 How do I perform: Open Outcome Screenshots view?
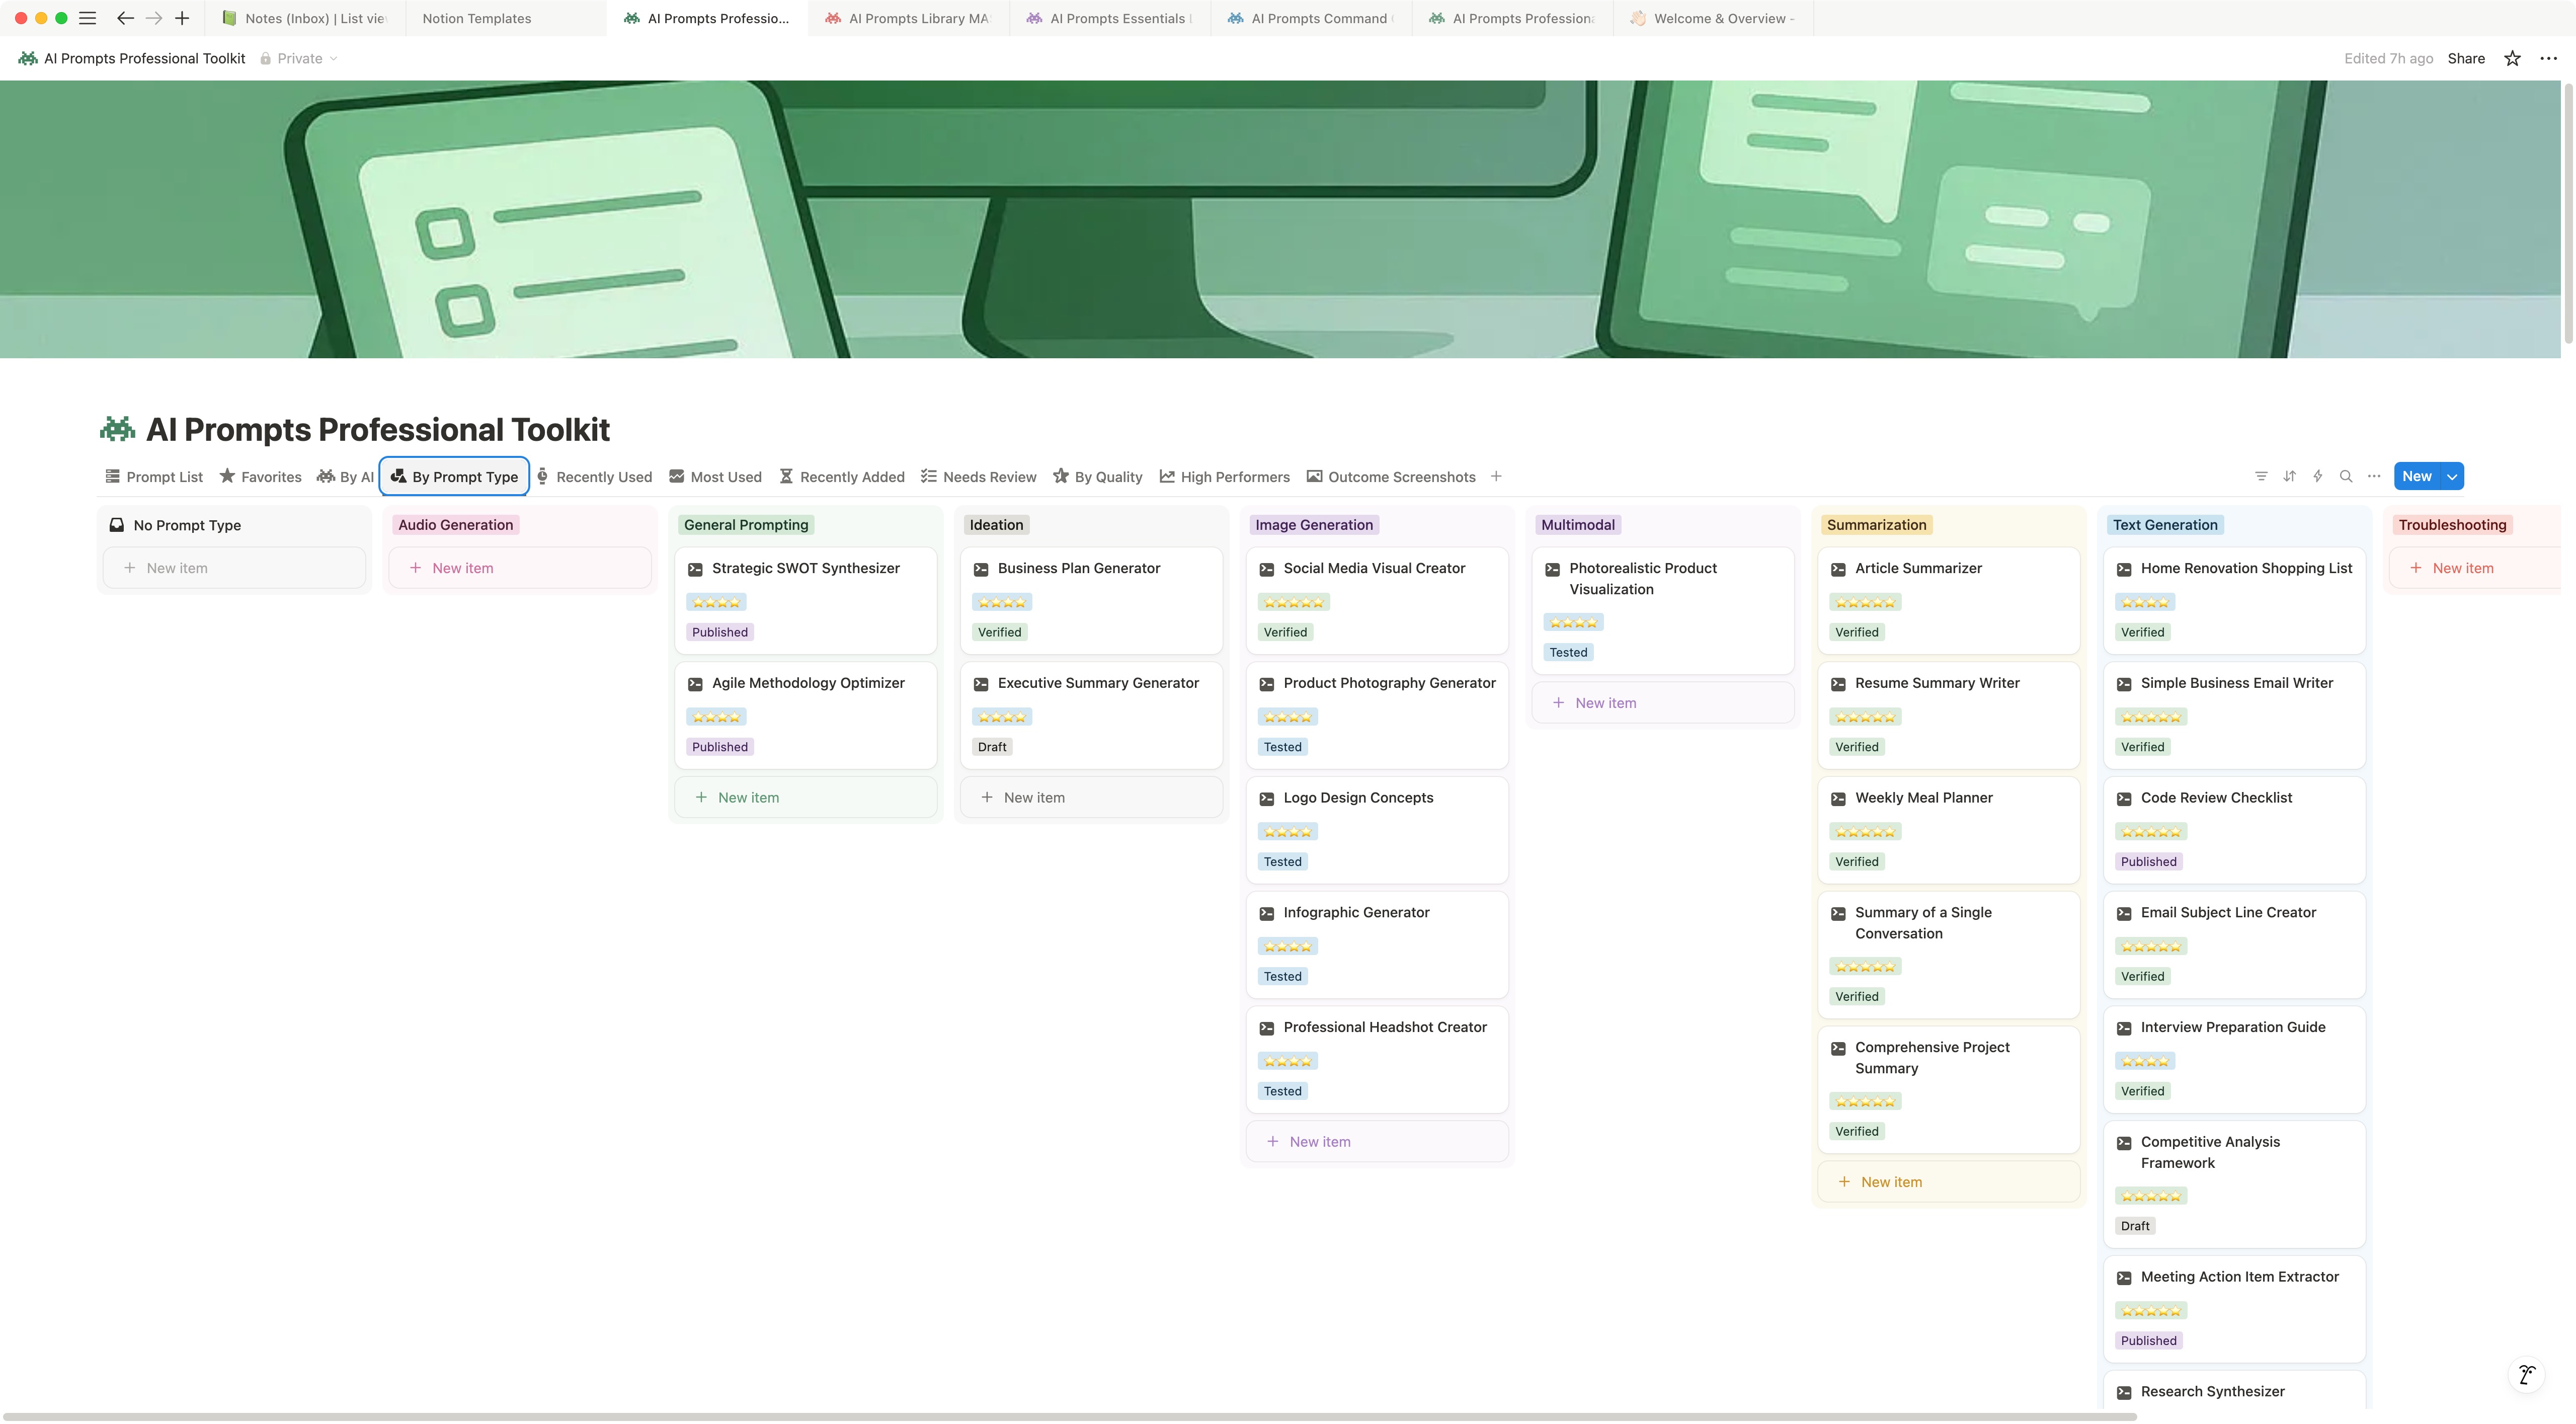pos(1391,477)
